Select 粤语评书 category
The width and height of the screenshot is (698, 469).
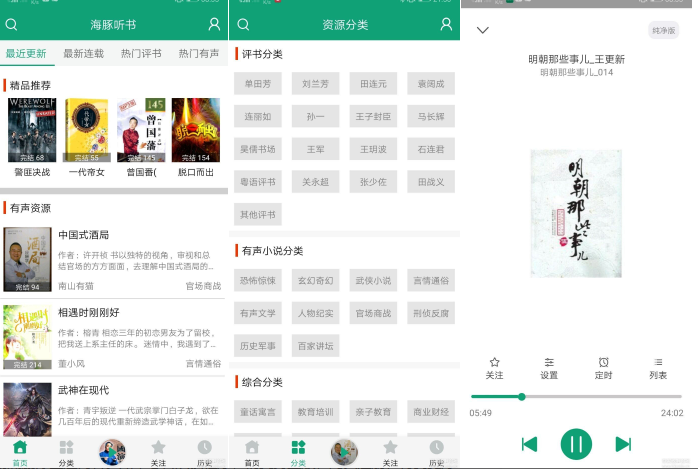[x=258, y=182]
